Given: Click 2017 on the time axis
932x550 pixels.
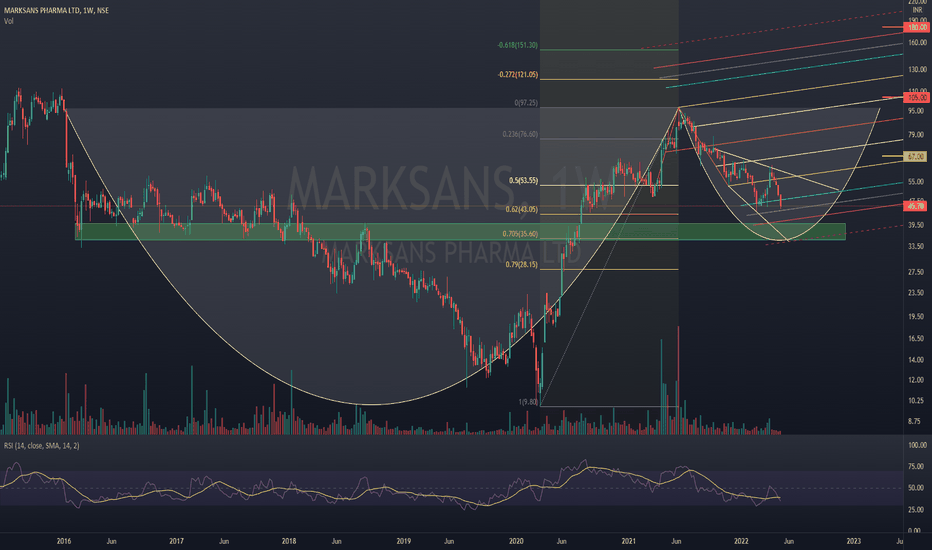Looking at the screenshot, I should [176, 541].
